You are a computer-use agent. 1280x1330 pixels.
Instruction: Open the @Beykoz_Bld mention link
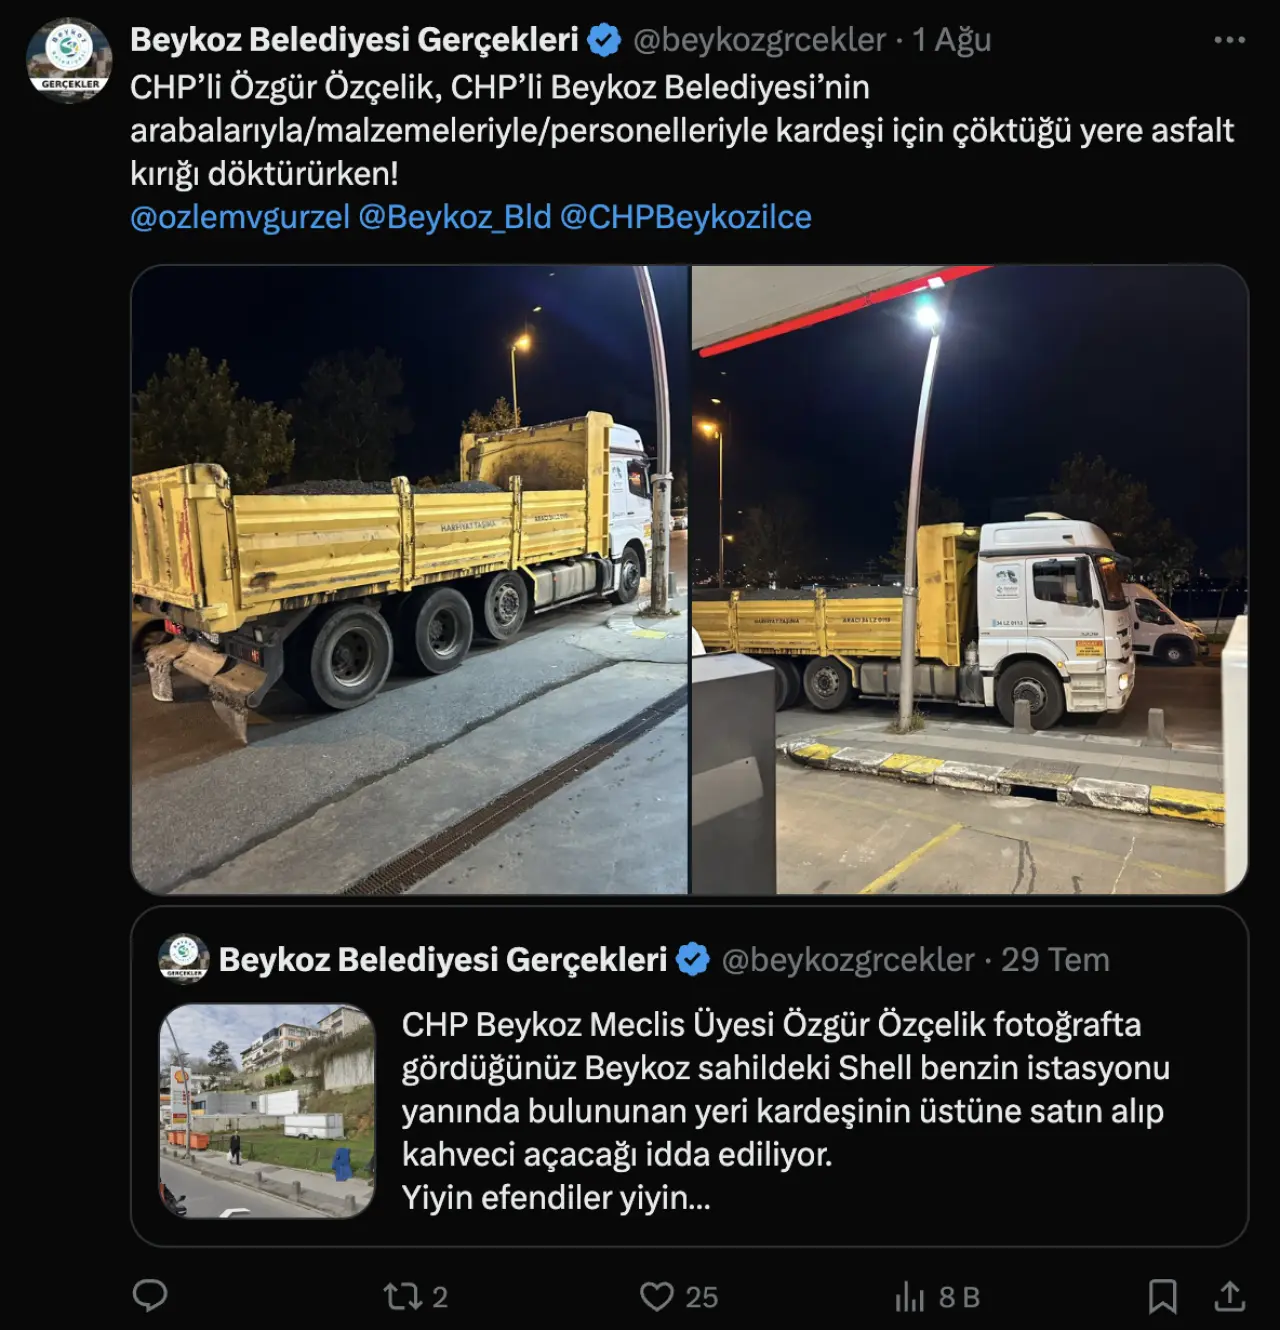(455, 217)
